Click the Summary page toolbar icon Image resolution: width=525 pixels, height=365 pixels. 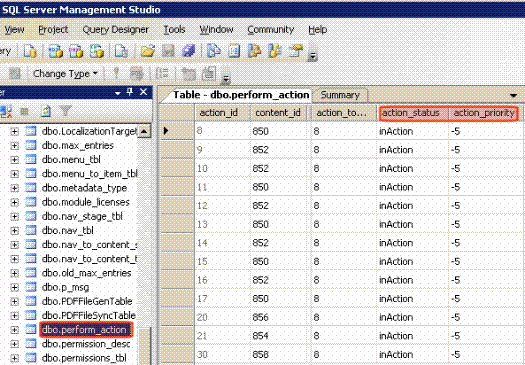234,51
